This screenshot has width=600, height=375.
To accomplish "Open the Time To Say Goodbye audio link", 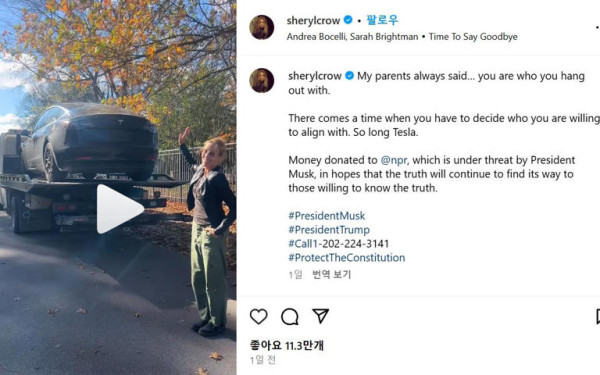I will pos(473,37).
